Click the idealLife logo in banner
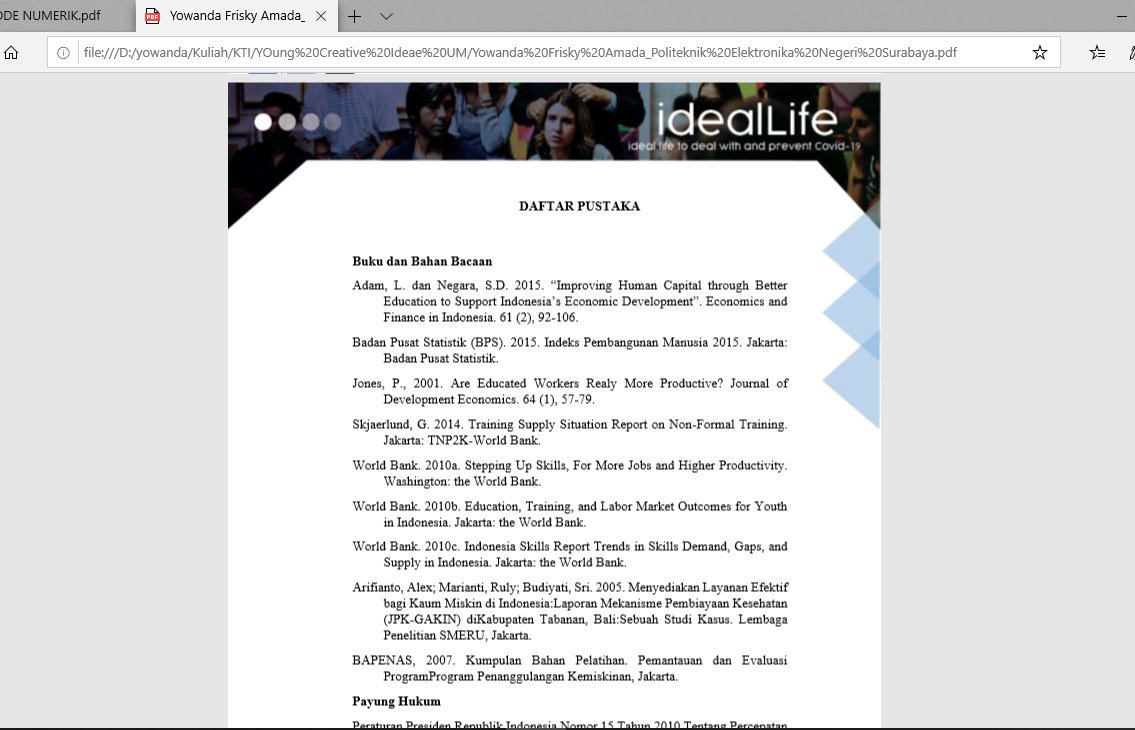 click(747, 119)
